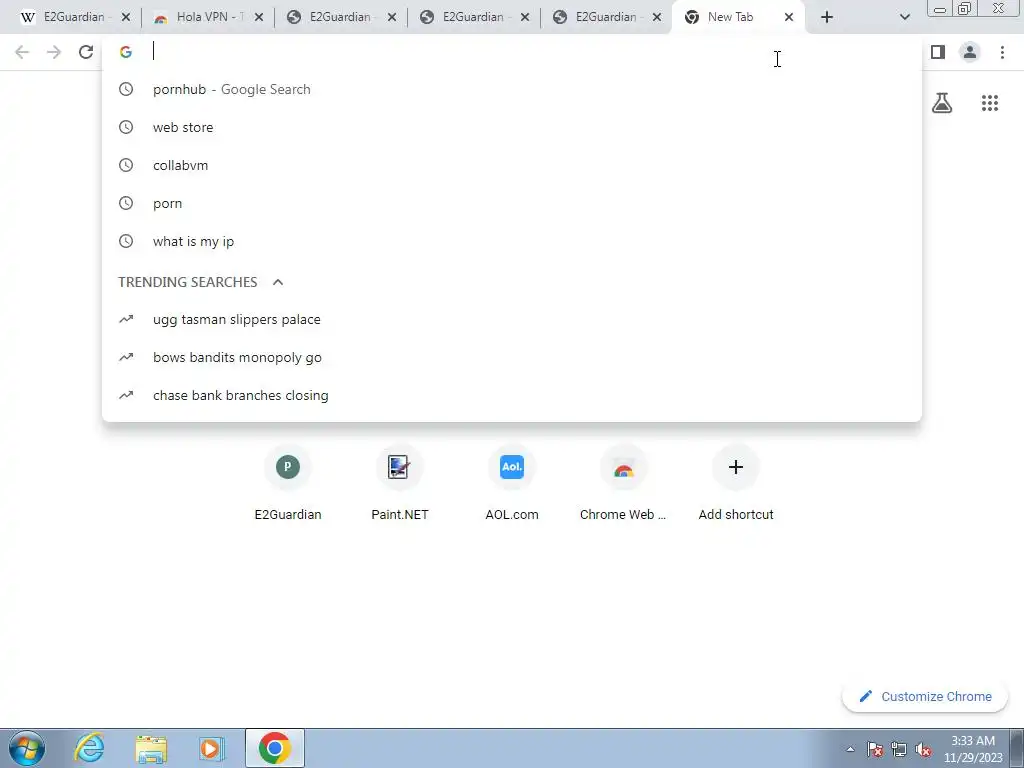
Task: Click the browser forward arrow
Action: [x=54, y=52]
